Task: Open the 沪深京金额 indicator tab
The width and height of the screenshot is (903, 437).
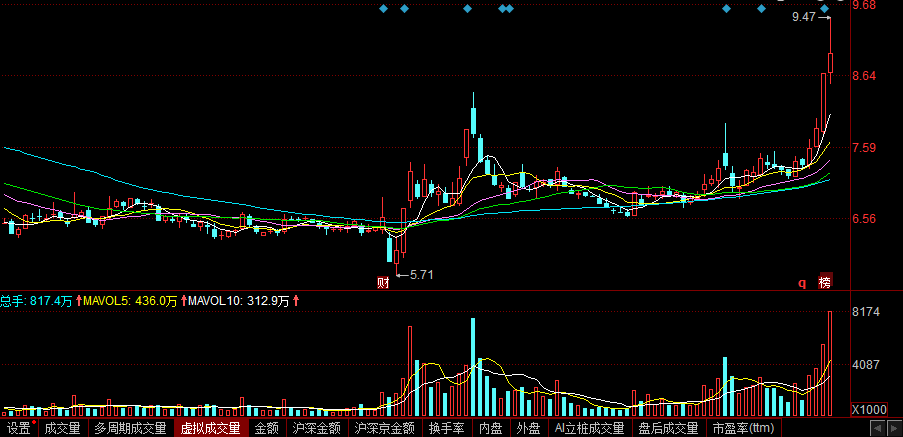Action: coord(385,428)
